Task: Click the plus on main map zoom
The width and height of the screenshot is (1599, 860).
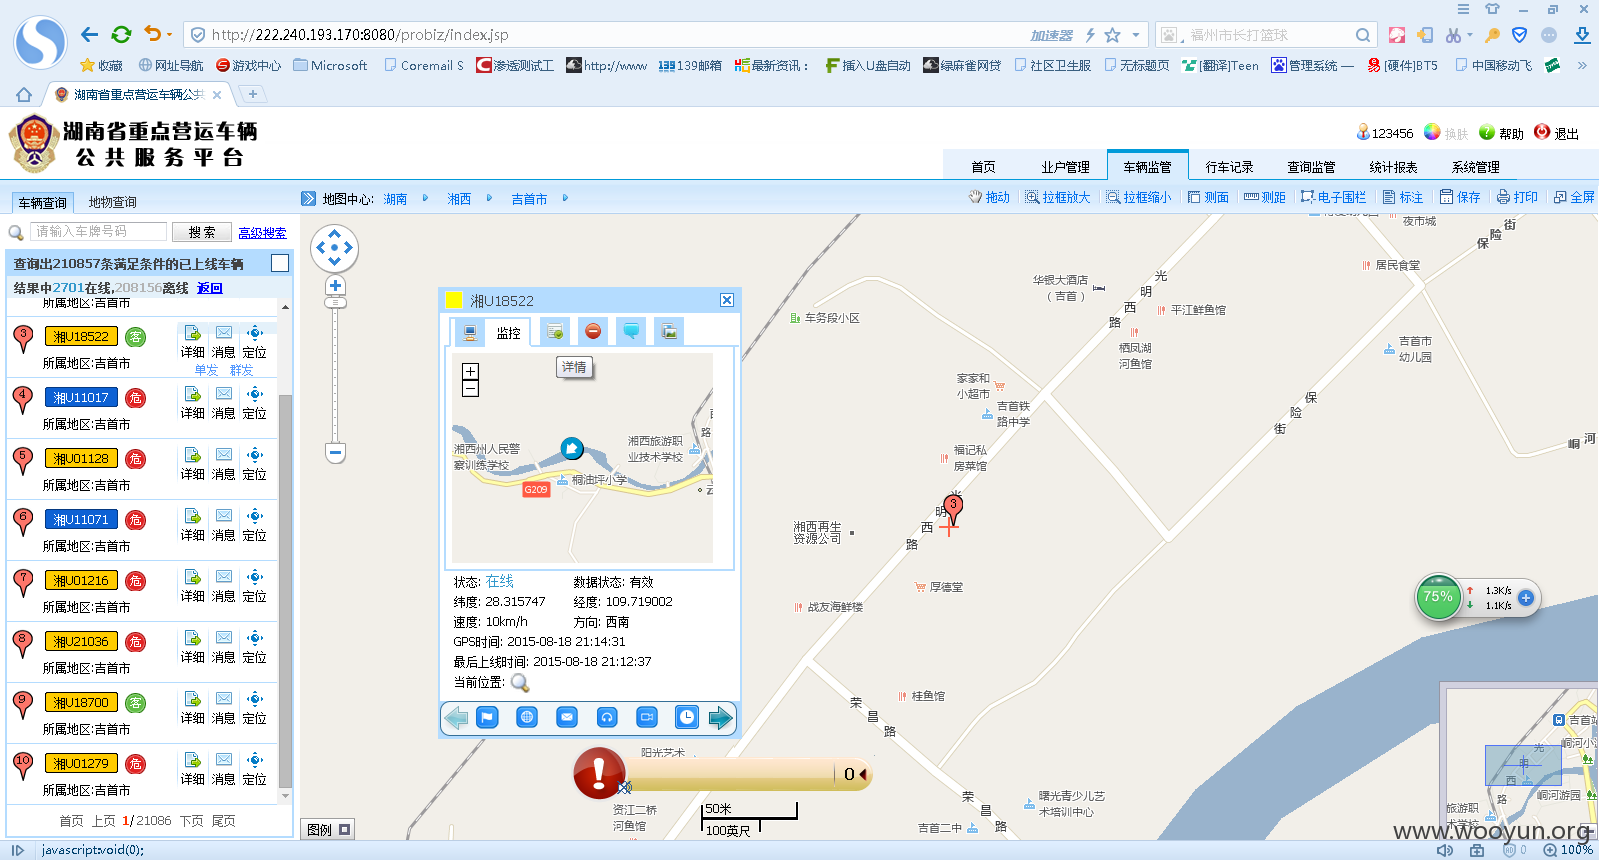Action: tap(336, 286)
